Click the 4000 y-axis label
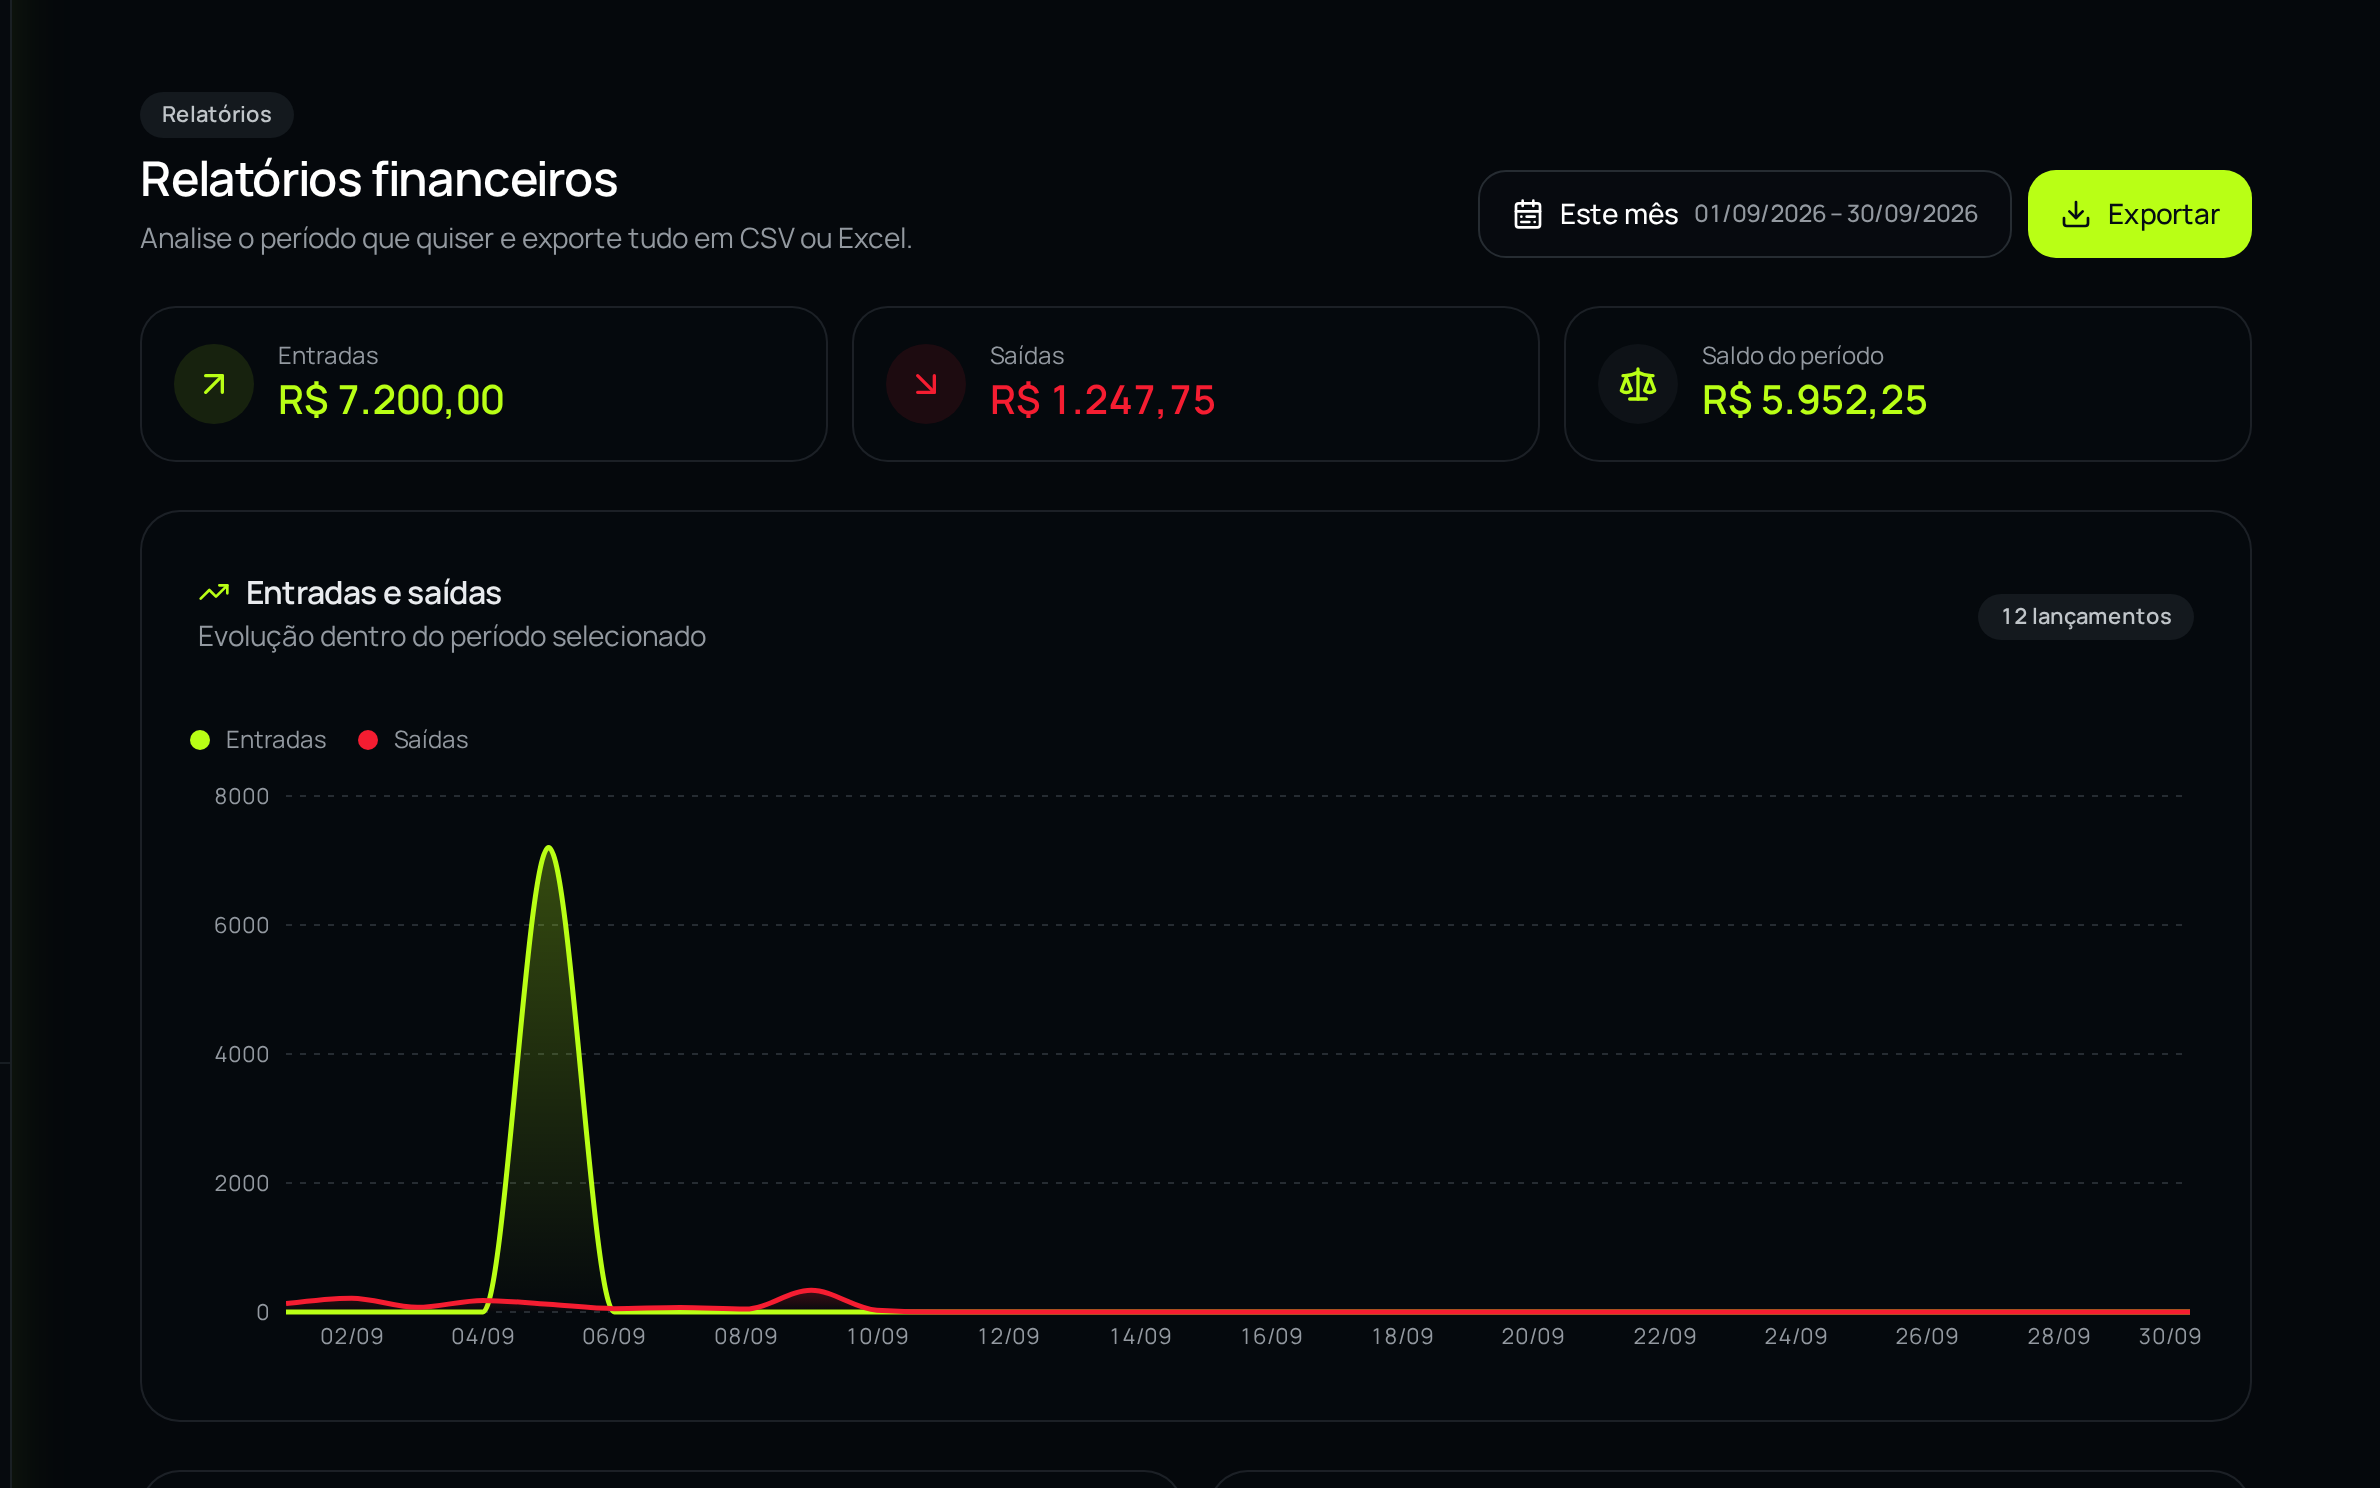2380x1488 pixels. tap(242, 1055)
